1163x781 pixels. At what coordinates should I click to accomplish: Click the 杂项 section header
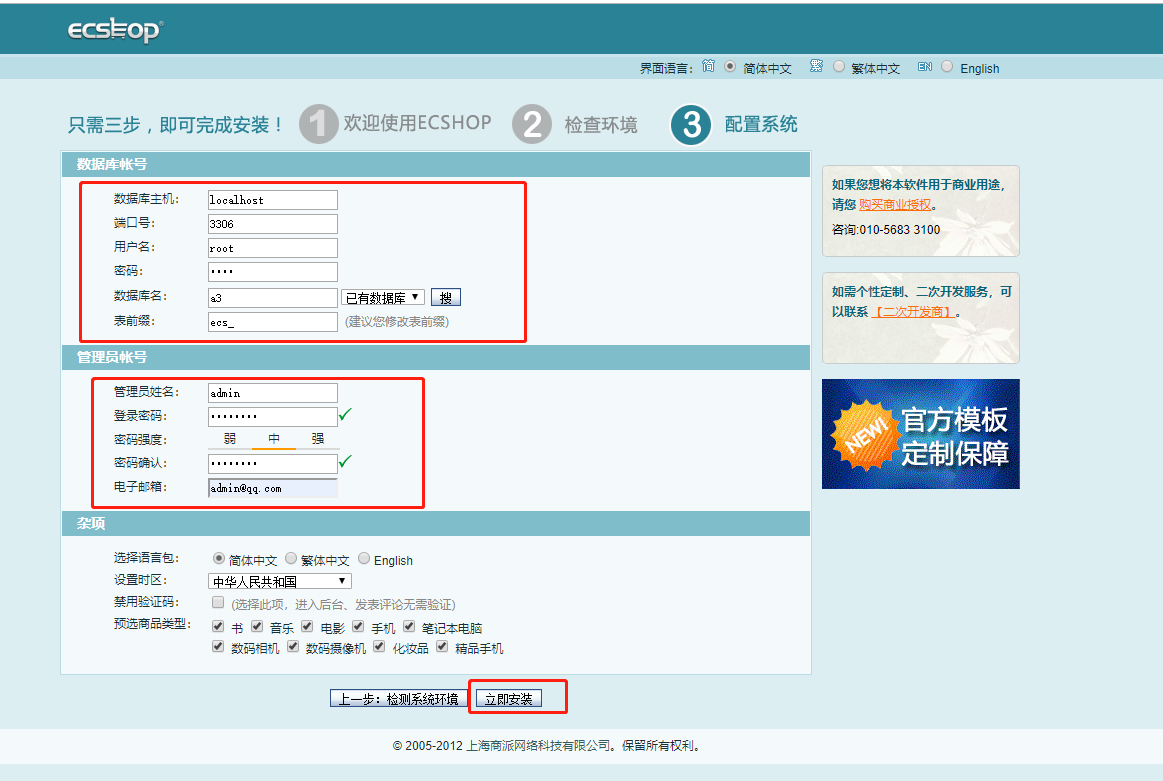435,524
